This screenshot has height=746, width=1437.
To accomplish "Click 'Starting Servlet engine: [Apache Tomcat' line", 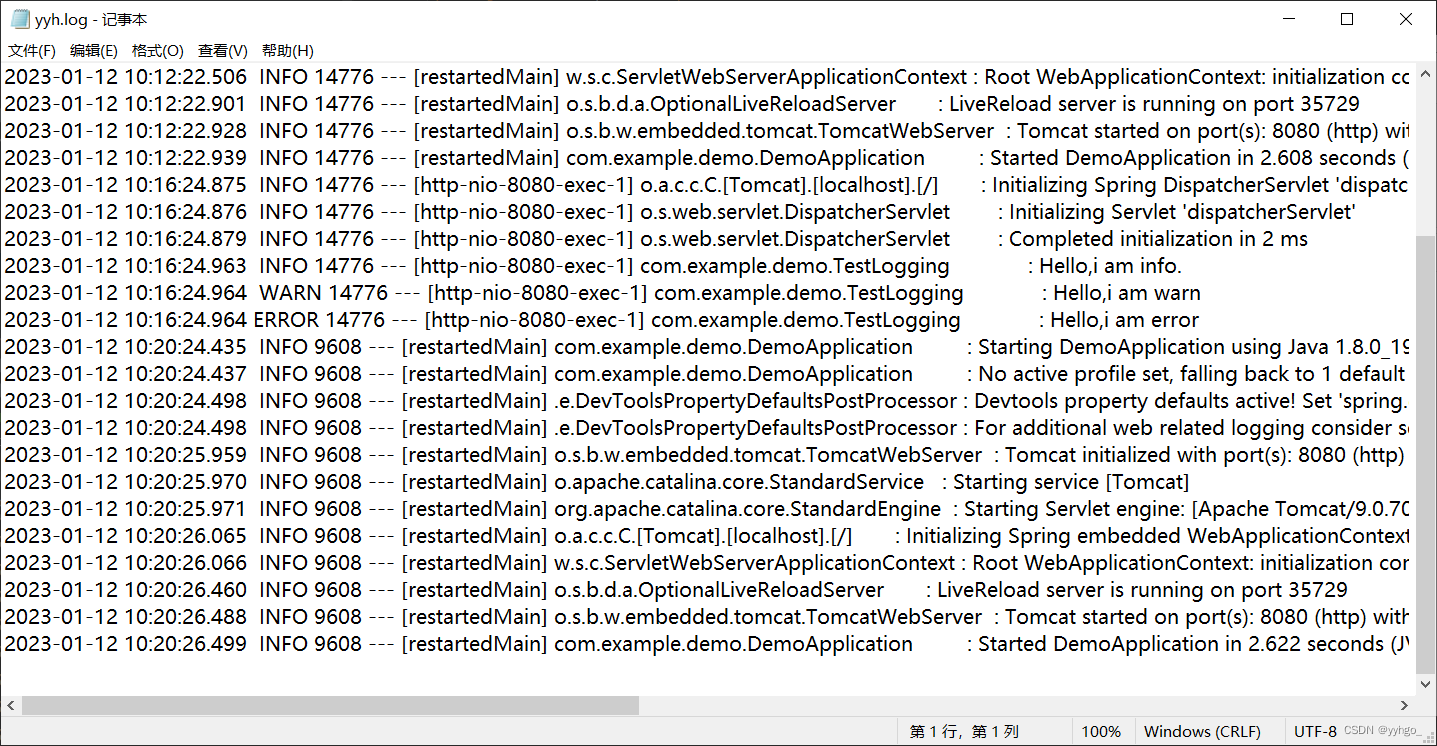I will pos(707,509).
